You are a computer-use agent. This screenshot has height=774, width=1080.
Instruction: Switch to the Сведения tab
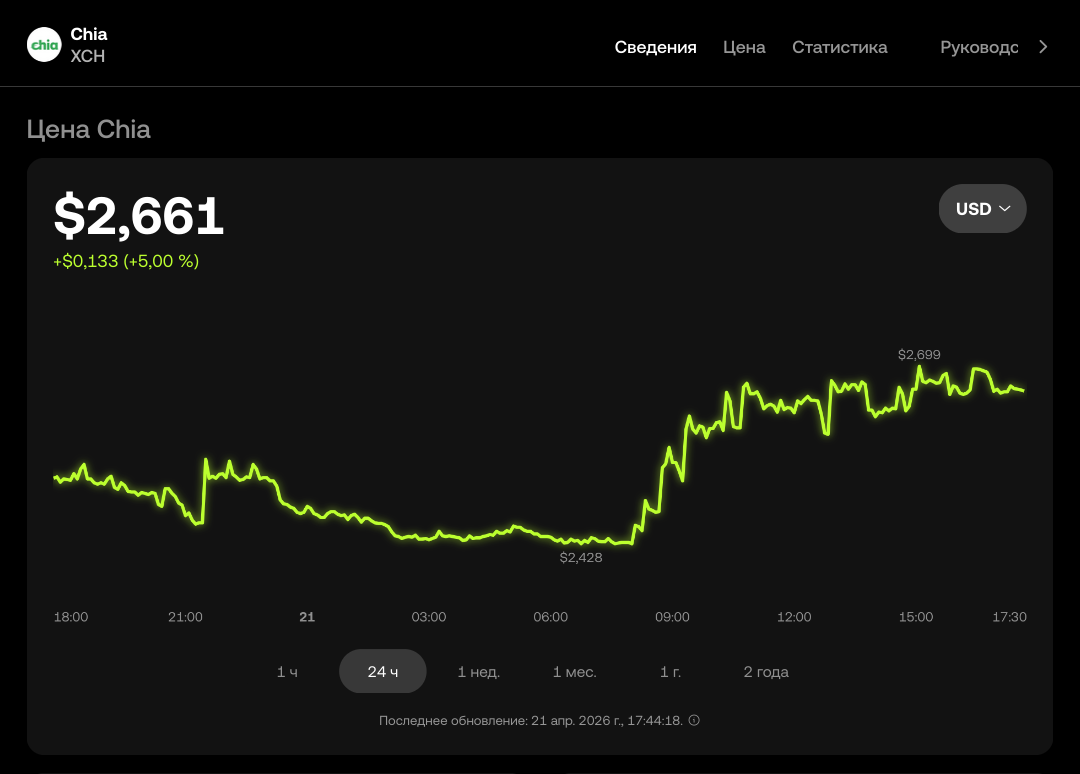click(655, 47)
